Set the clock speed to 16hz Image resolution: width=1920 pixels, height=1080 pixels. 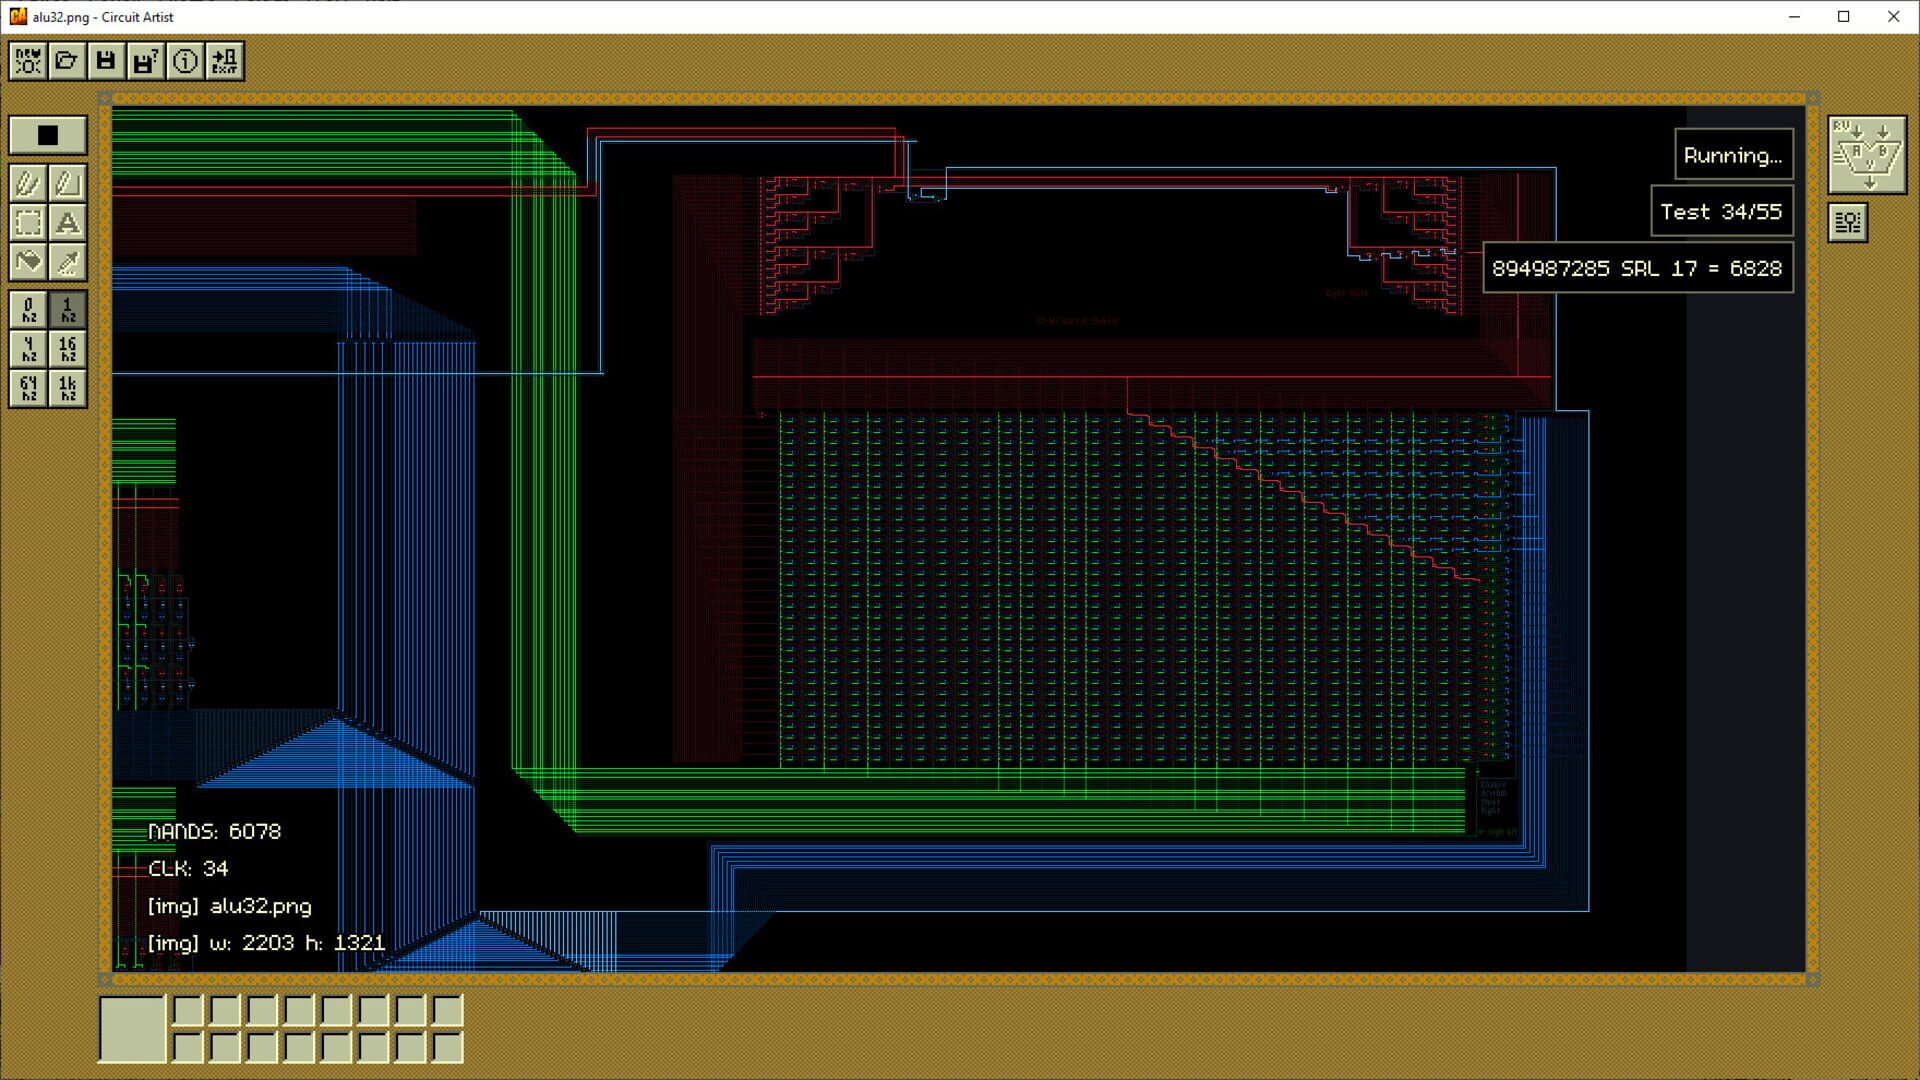[68, 350]
